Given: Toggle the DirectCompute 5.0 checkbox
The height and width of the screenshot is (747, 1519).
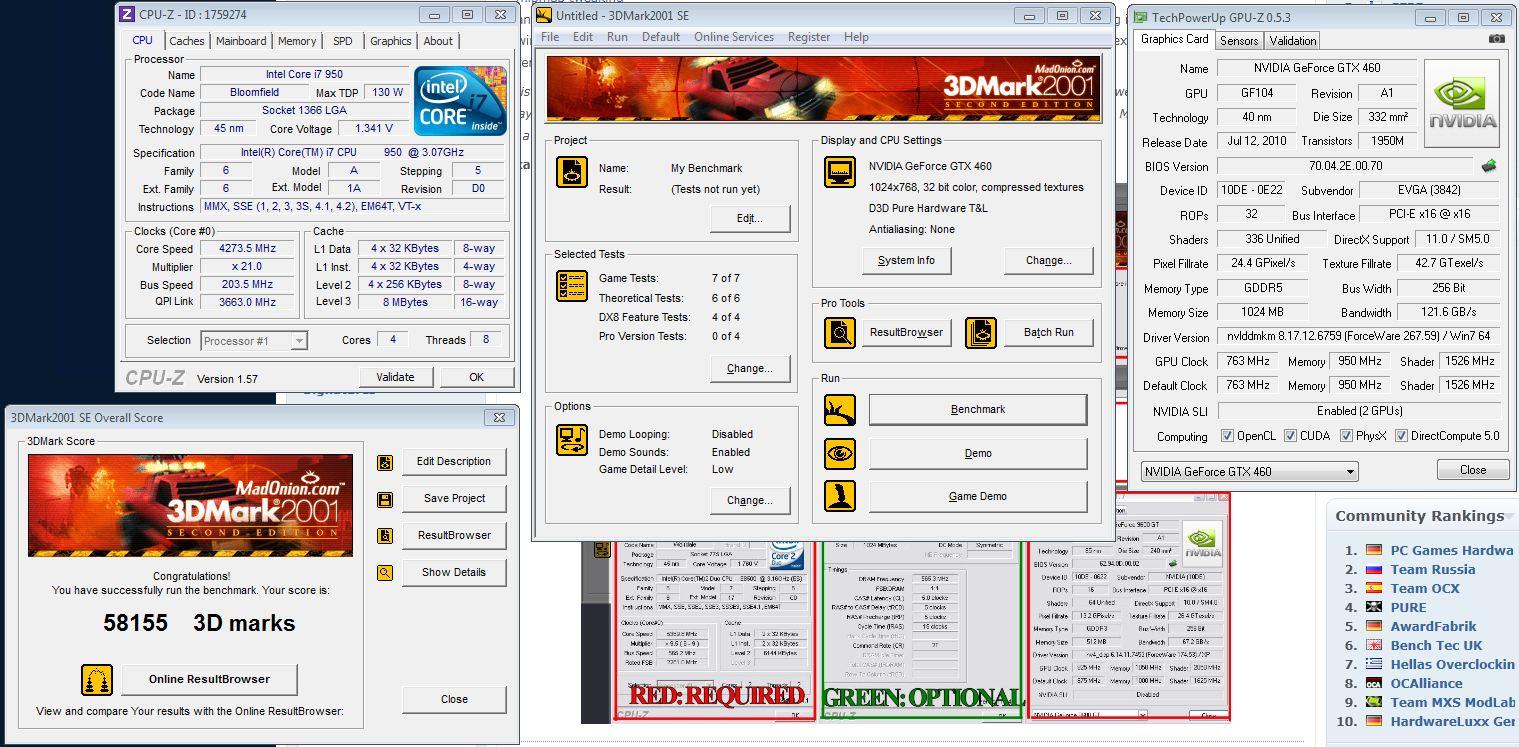Looking at the screenshot, I should 1401,436.
